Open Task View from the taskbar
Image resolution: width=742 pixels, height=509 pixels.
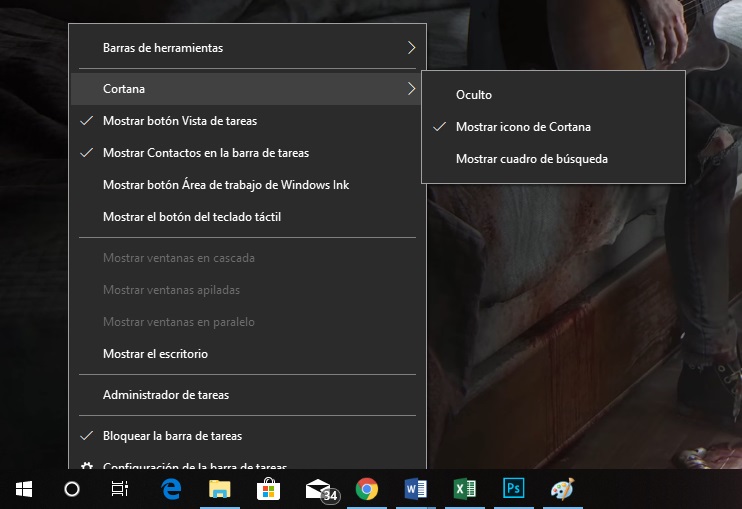(x=120, y=489)
